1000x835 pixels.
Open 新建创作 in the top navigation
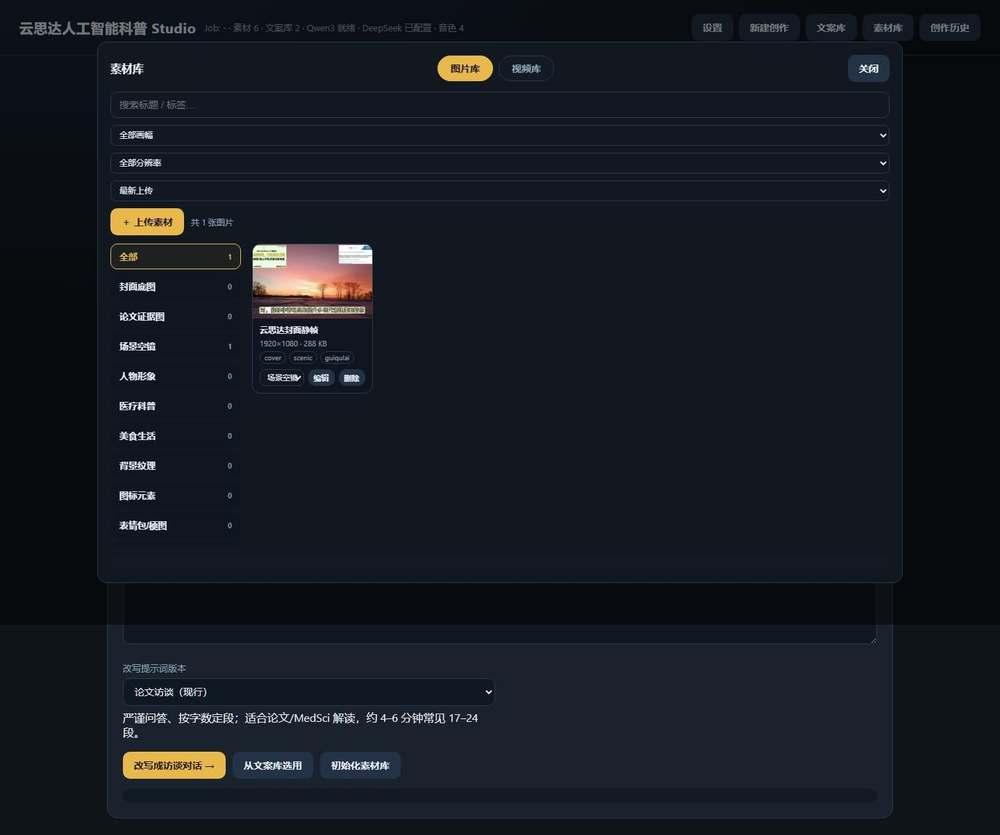769,28
